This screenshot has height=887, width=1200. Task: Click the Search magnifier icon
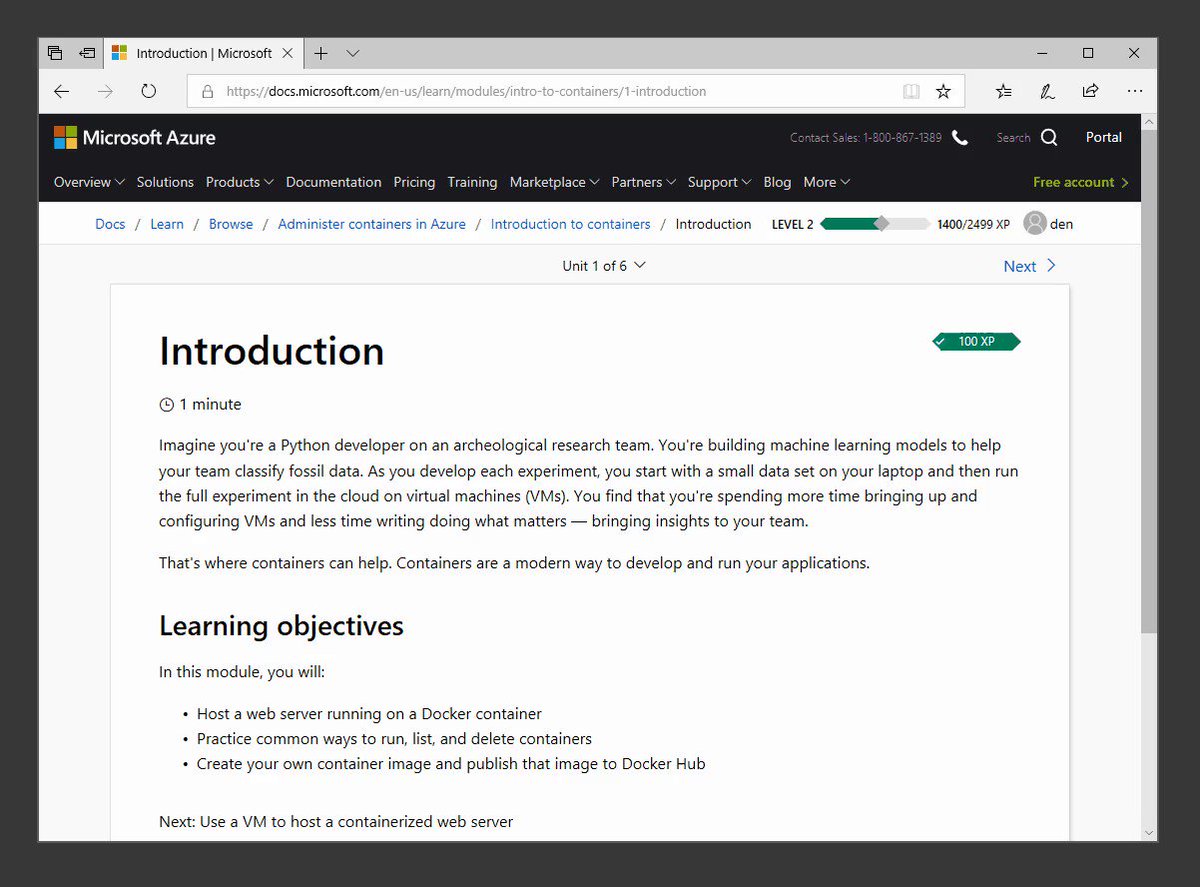pos(1049,138)
